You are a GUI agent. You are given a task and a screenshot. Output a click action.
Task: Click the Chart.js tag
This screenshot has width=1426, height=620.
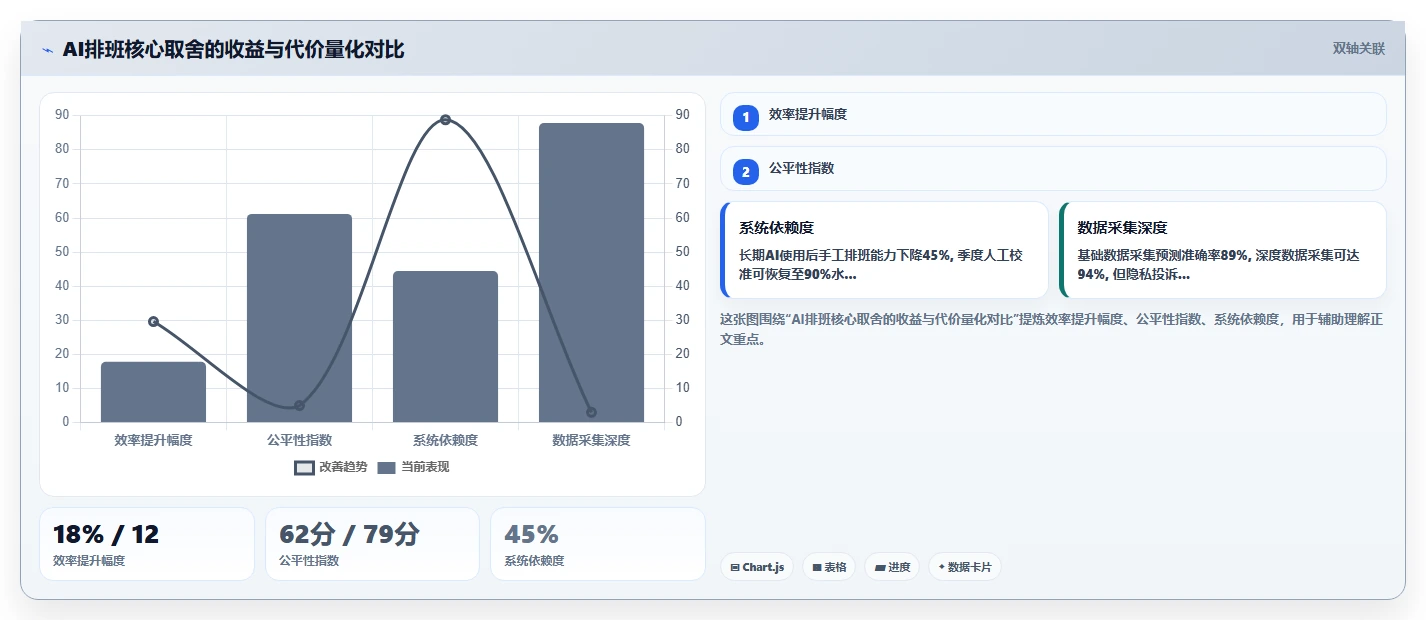(x=757, y=567)
